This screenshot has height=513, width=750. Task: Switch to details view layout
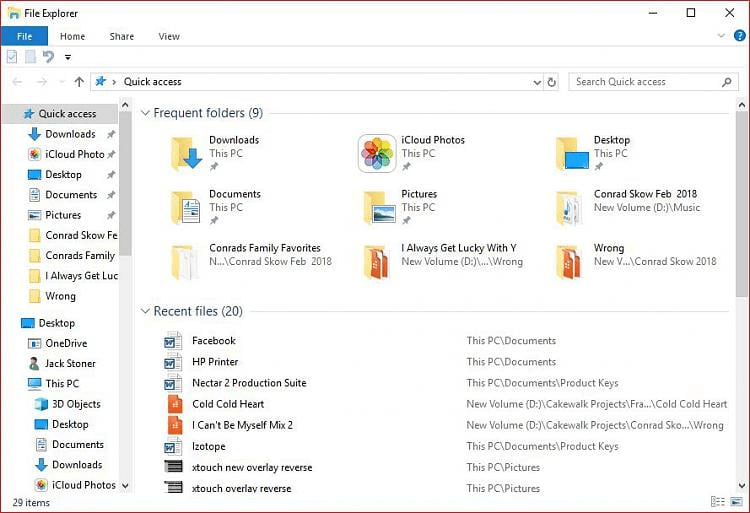(x=718, y=501)
